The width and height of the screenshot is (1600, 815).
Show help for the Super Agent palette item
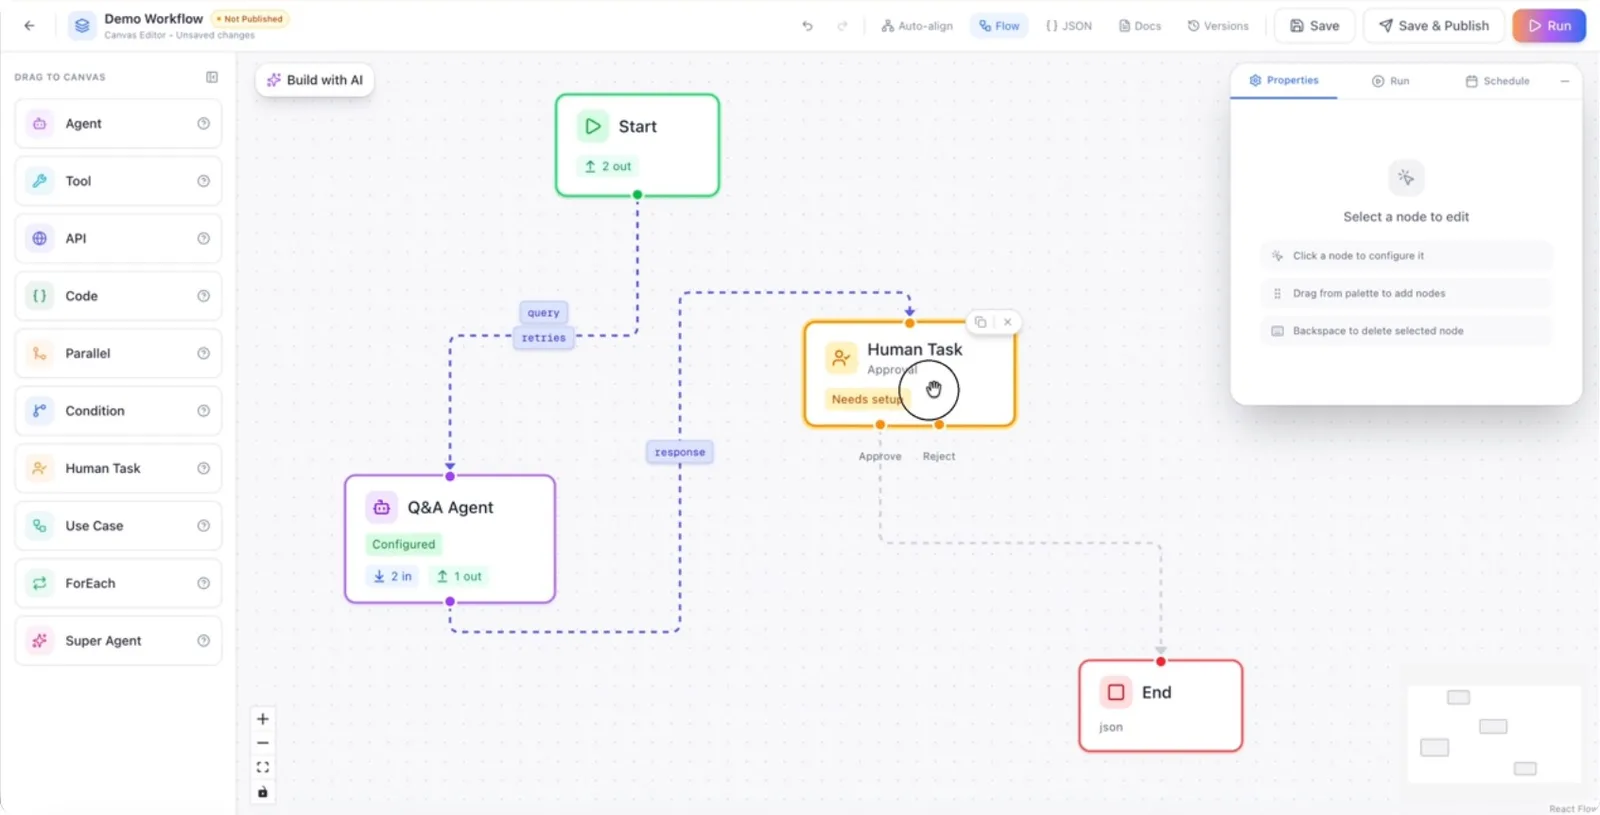click(204, 641)
